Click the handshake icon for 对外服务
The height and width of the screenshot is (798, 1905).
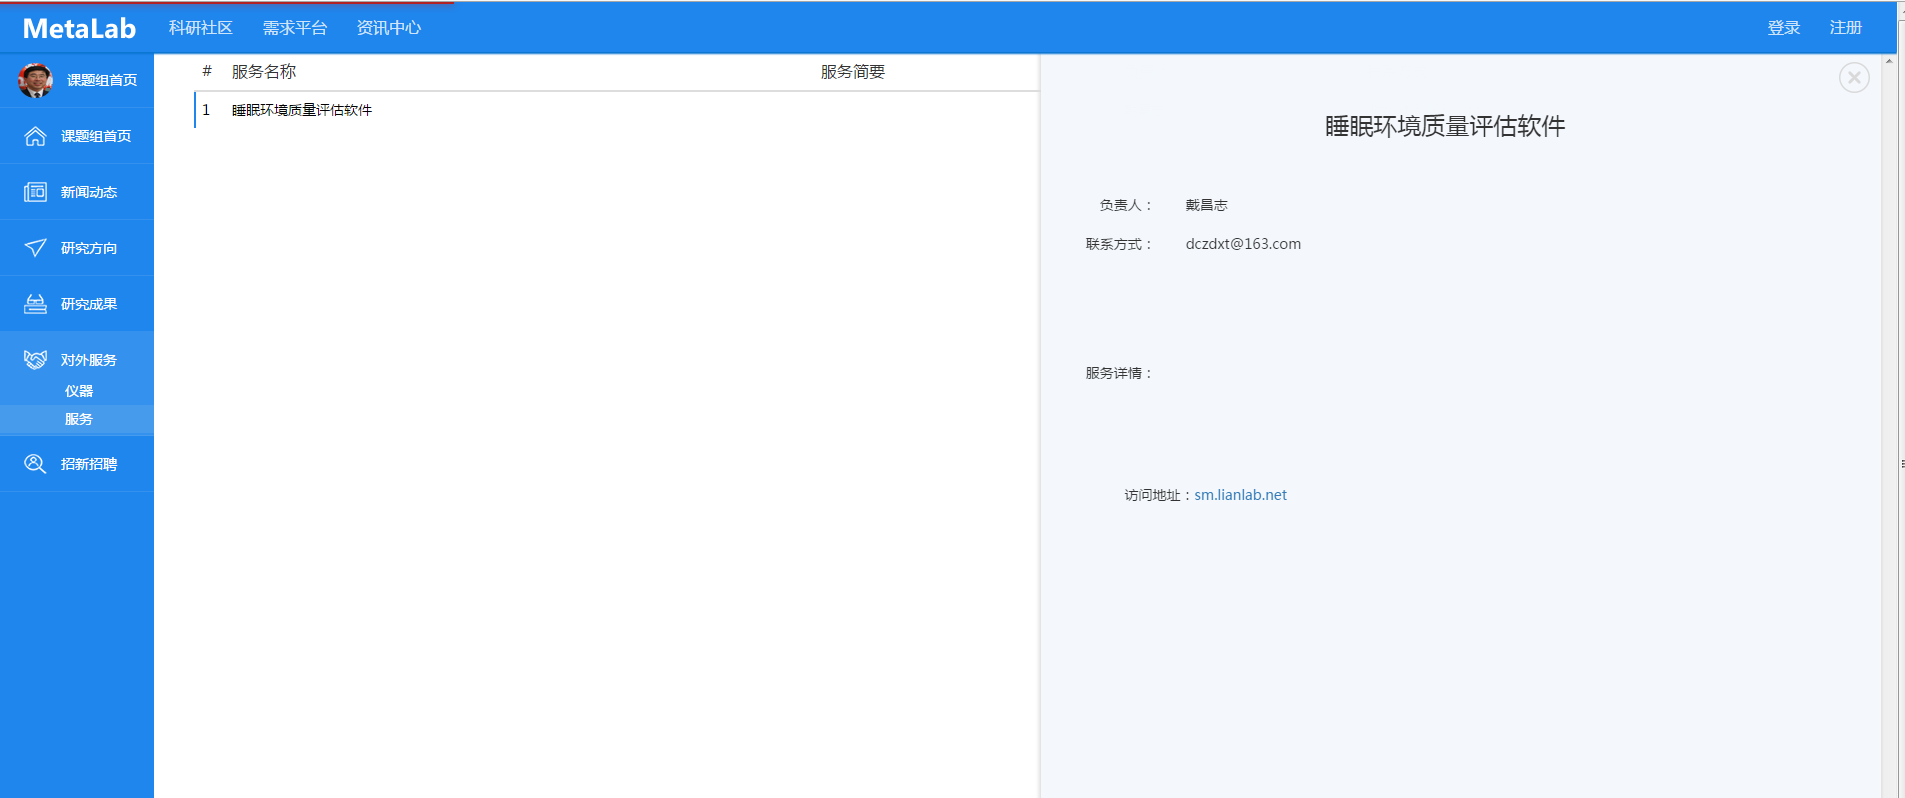(x=35, y=360)
